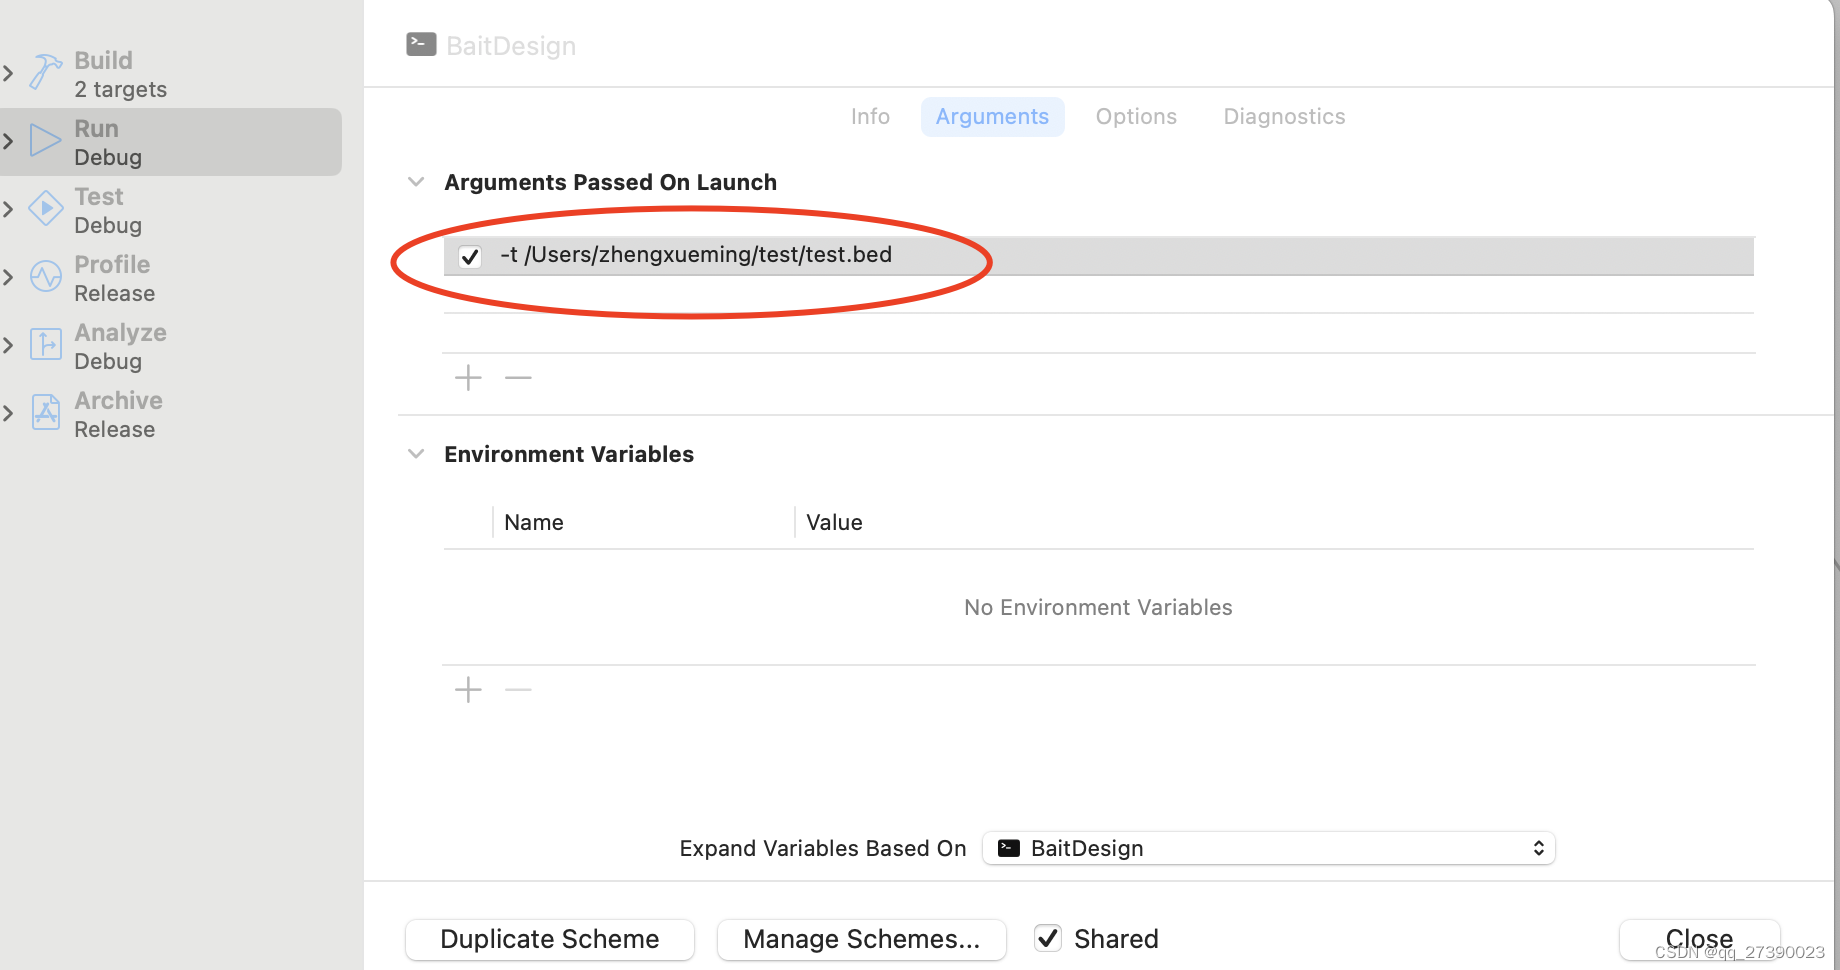This screenshot has width=1840, height=970.
Task: Toggle the Shared checkbox
Action: click(x=1047, y=938)
